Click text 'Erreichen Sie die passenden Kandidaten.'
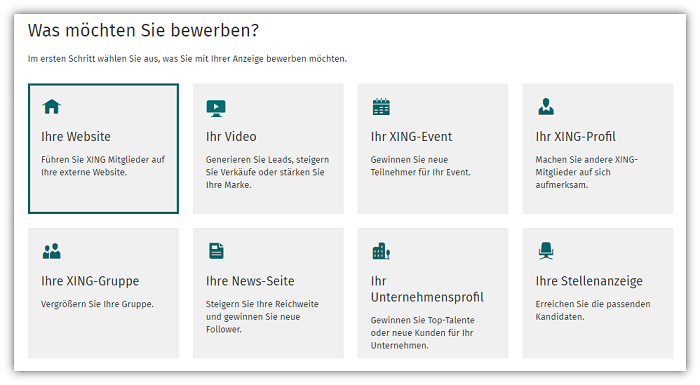 coord(593,310)
